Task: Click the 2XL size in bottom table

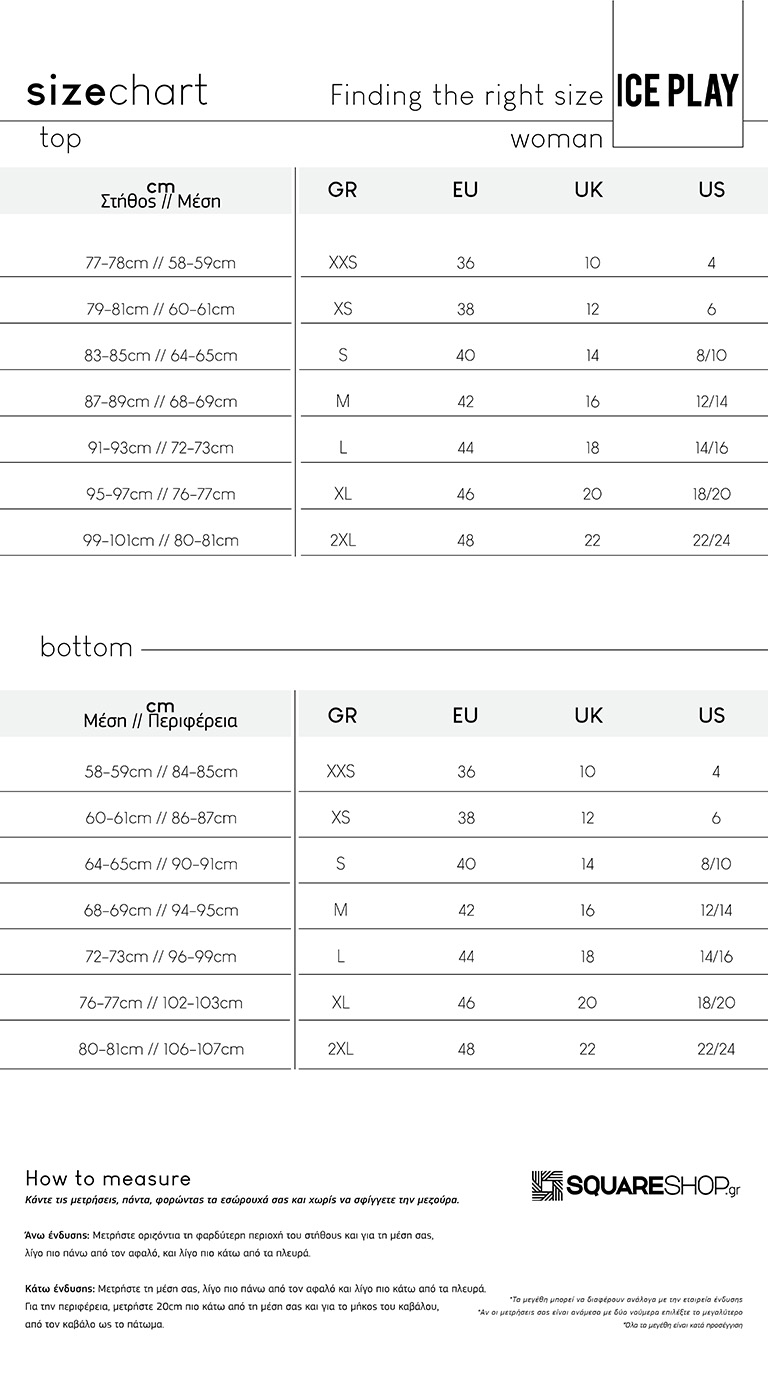Action: pyautogui.click(x=341, y=1049)
